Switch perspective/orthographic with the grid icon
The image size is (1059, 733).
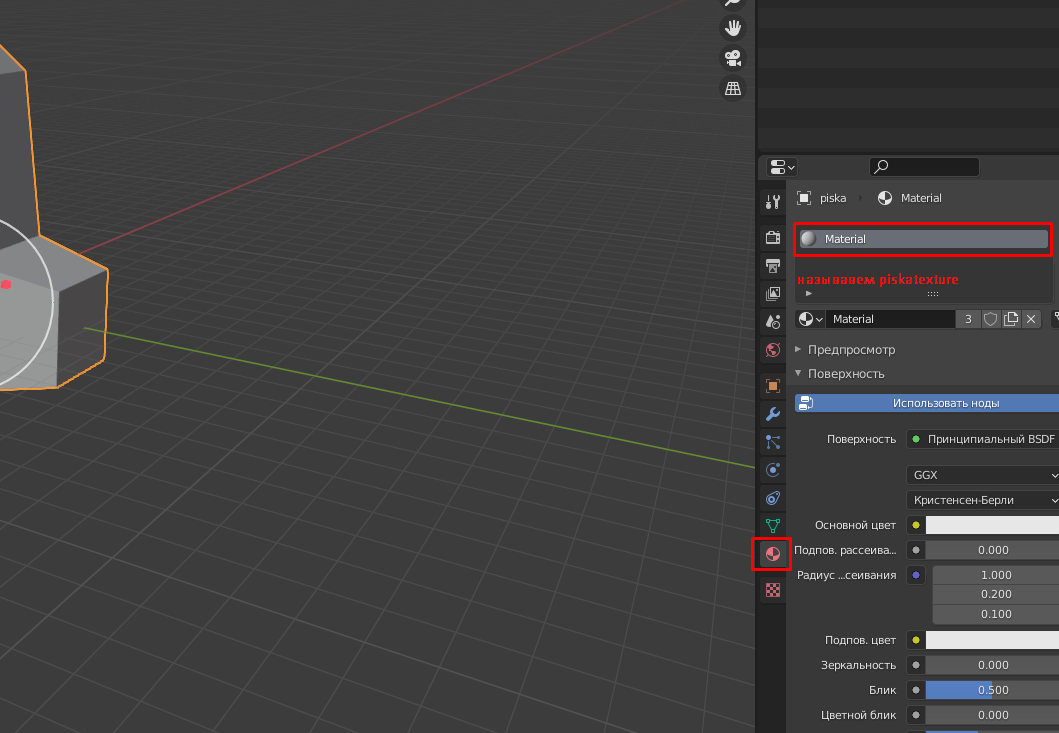click(733, 88)
